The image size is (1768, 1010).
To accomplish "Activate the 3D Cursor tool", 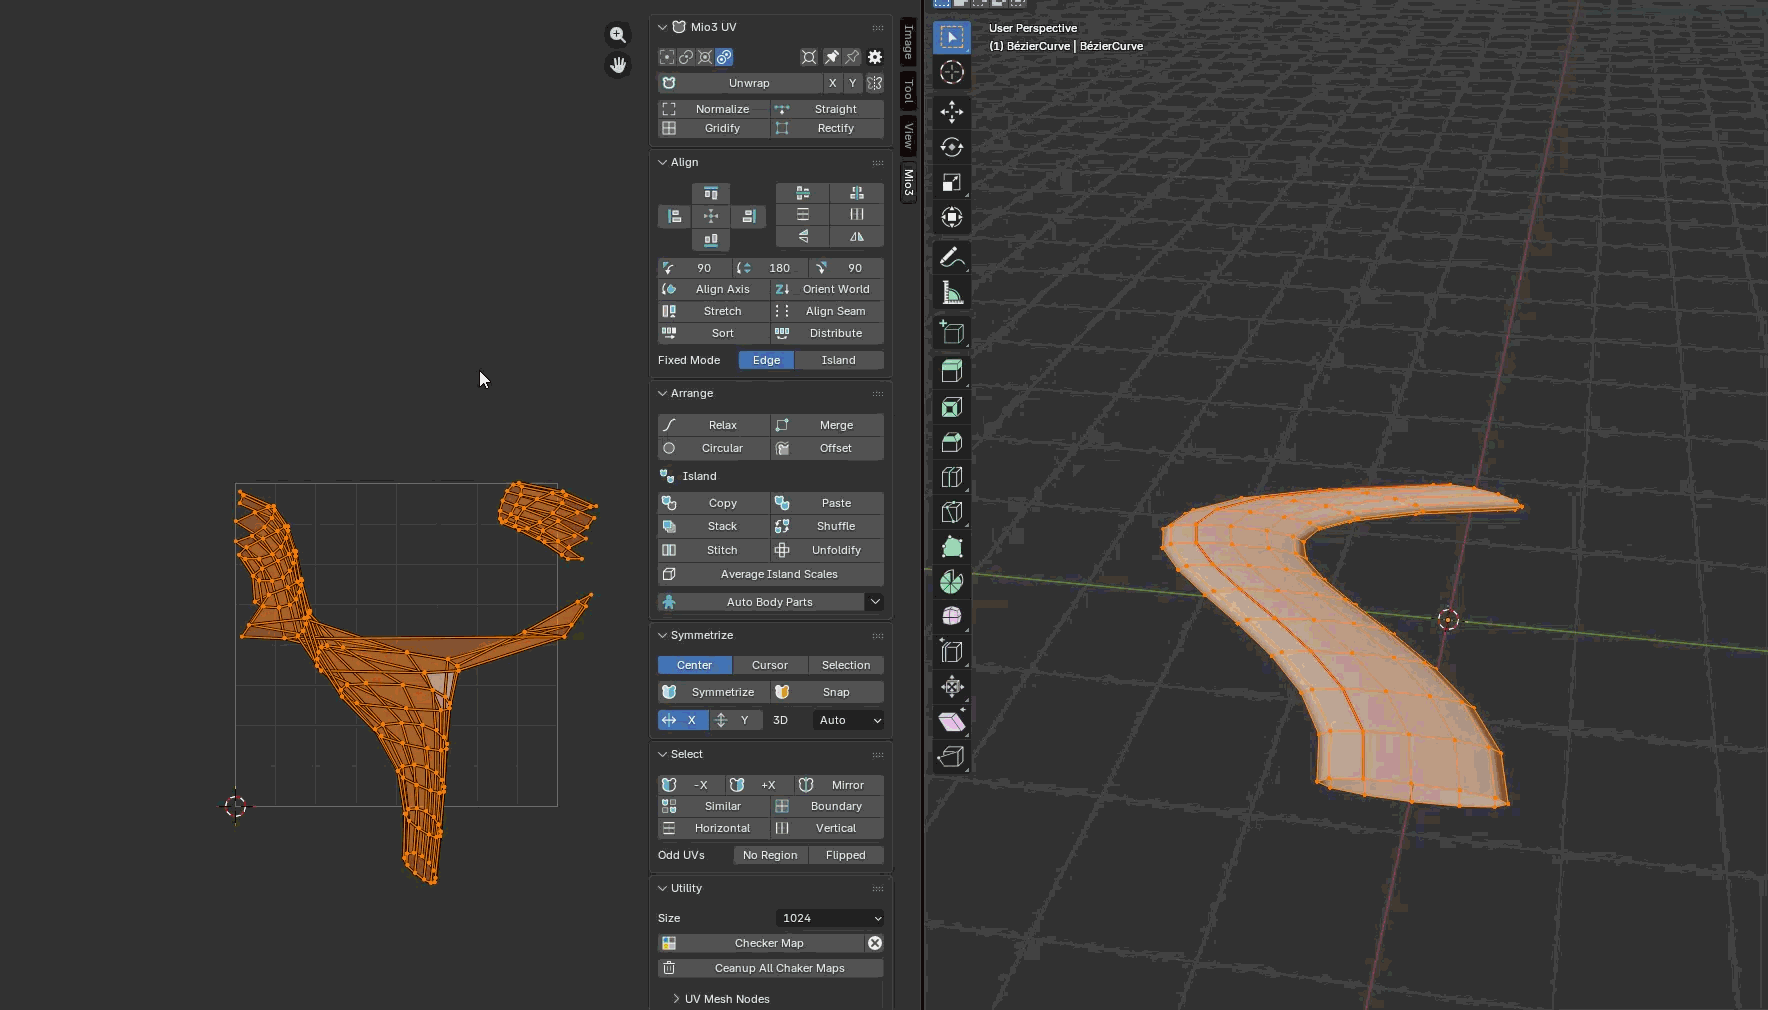I will pos(951,73).
